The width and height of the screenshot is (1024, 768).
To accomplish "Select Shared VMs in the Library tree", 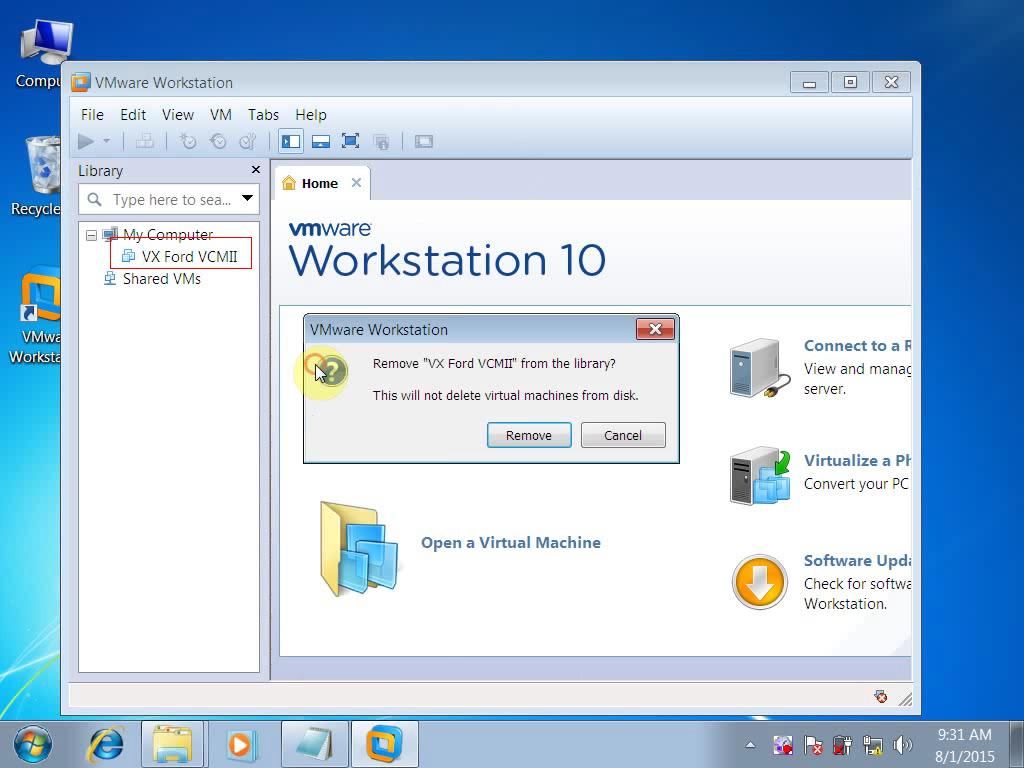I will pyautogui.click(x=161, y=279).
